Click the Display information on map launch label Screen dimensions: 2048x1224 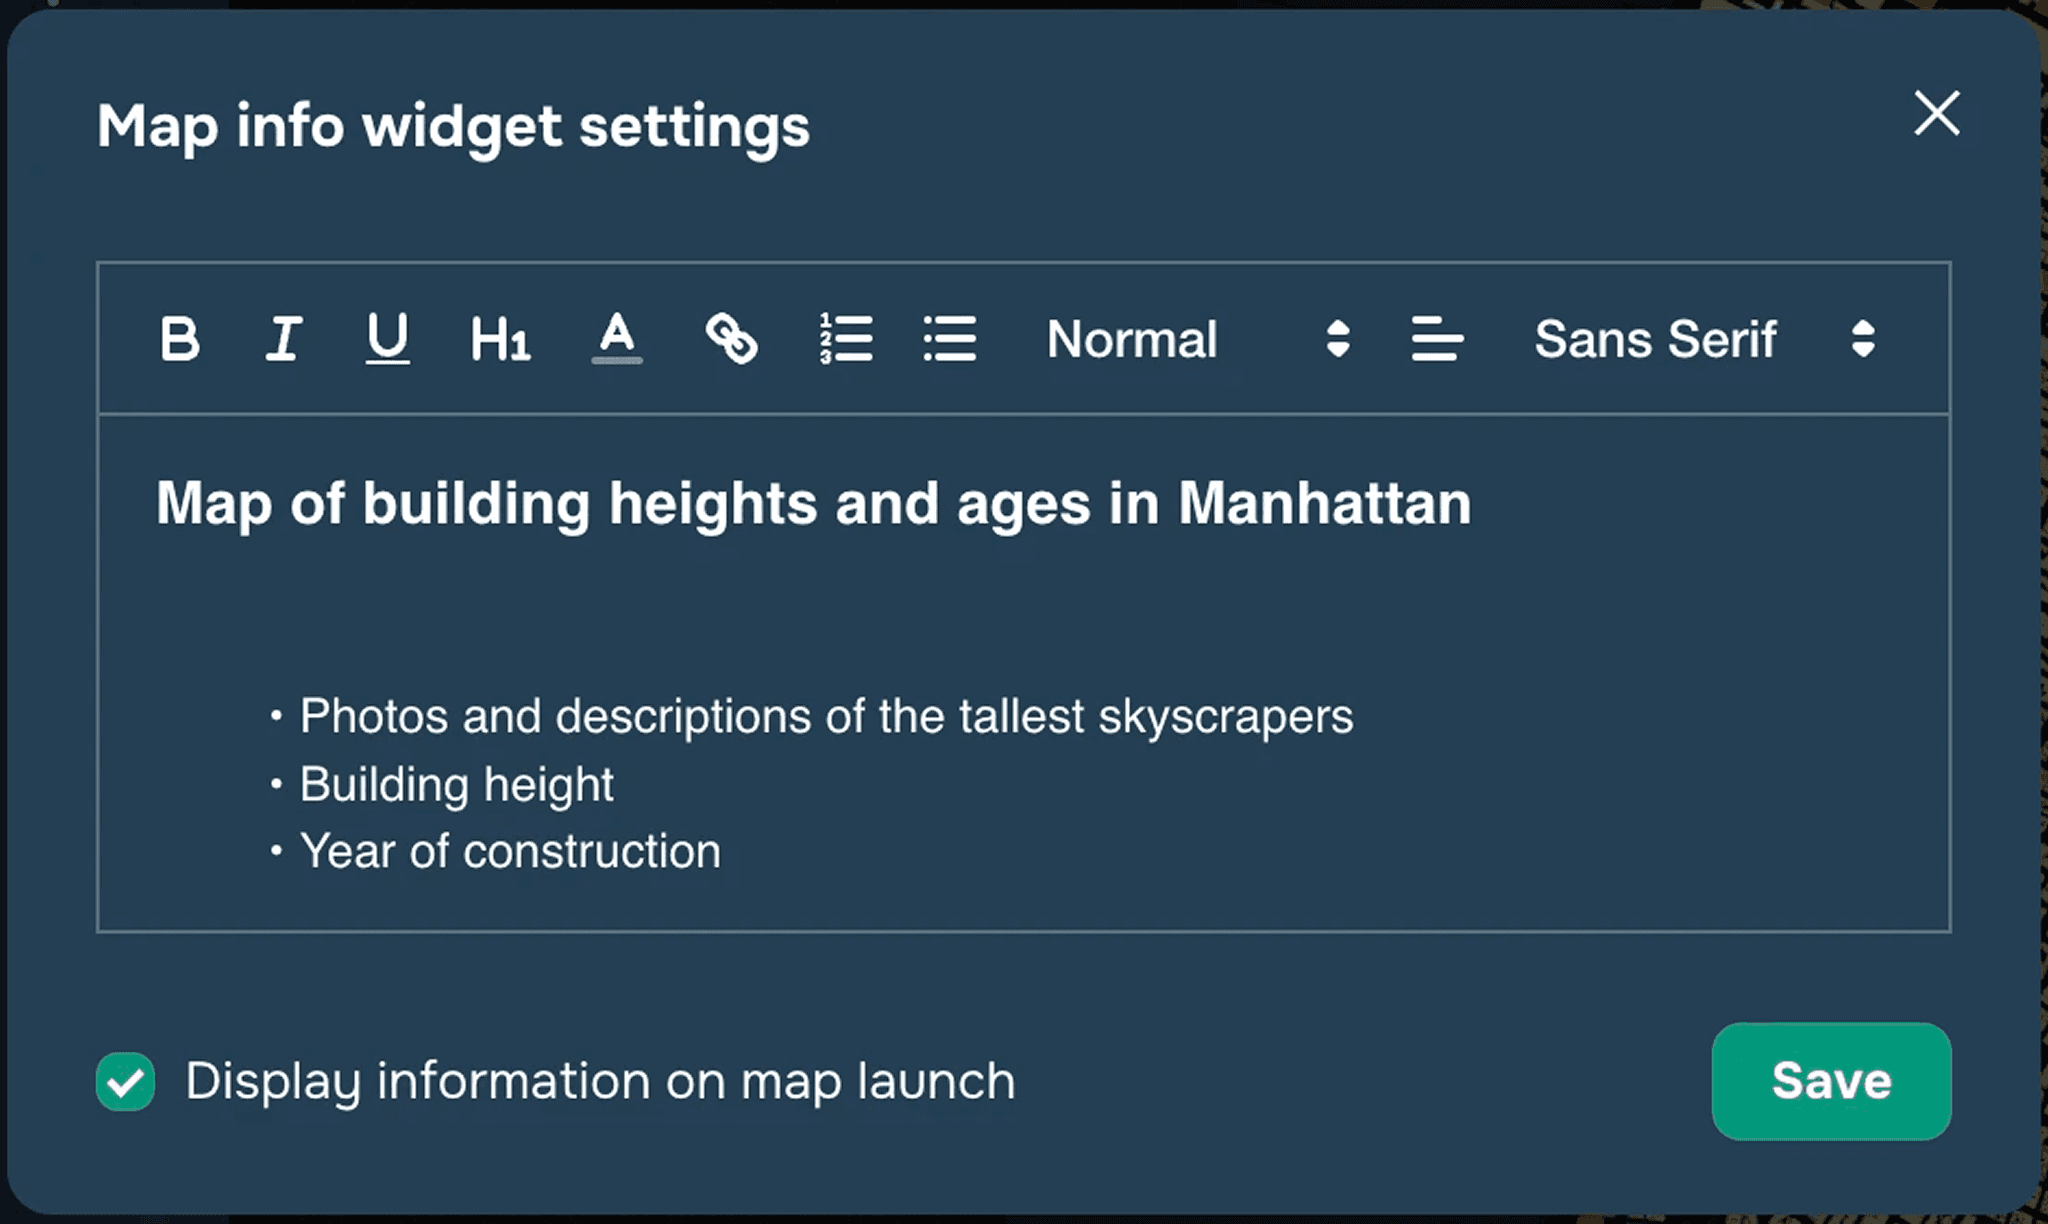pyautogui.click(x=600, y=1081)
